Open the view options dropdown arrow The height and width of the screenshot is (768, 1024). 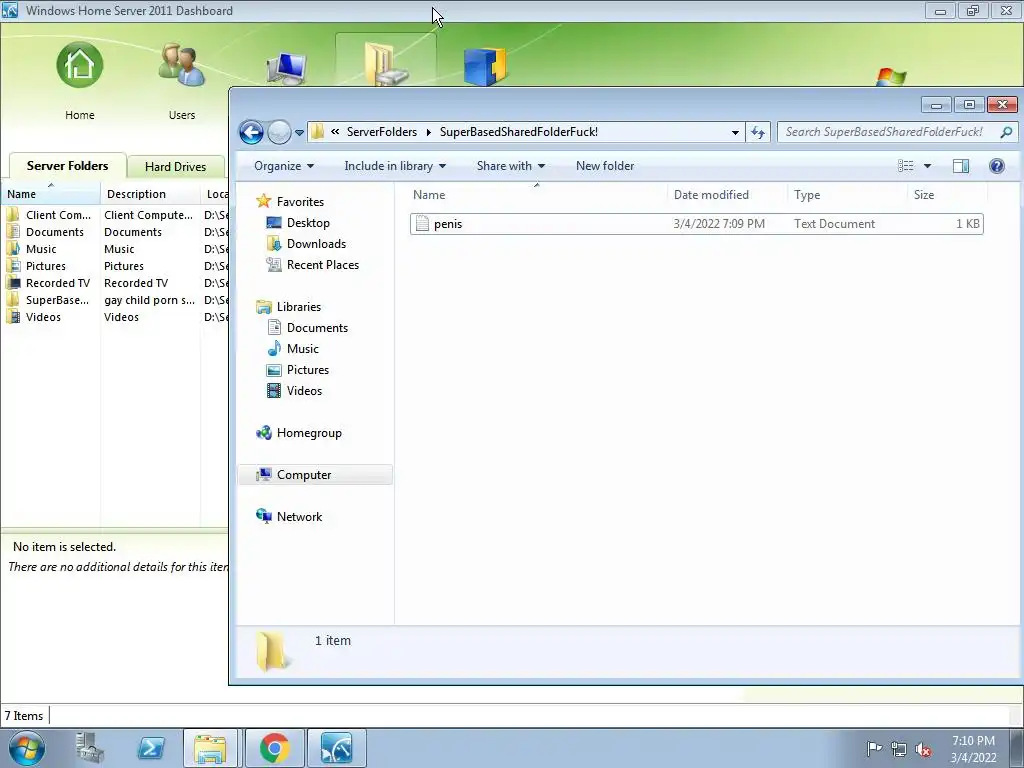[x=927, y=166]
